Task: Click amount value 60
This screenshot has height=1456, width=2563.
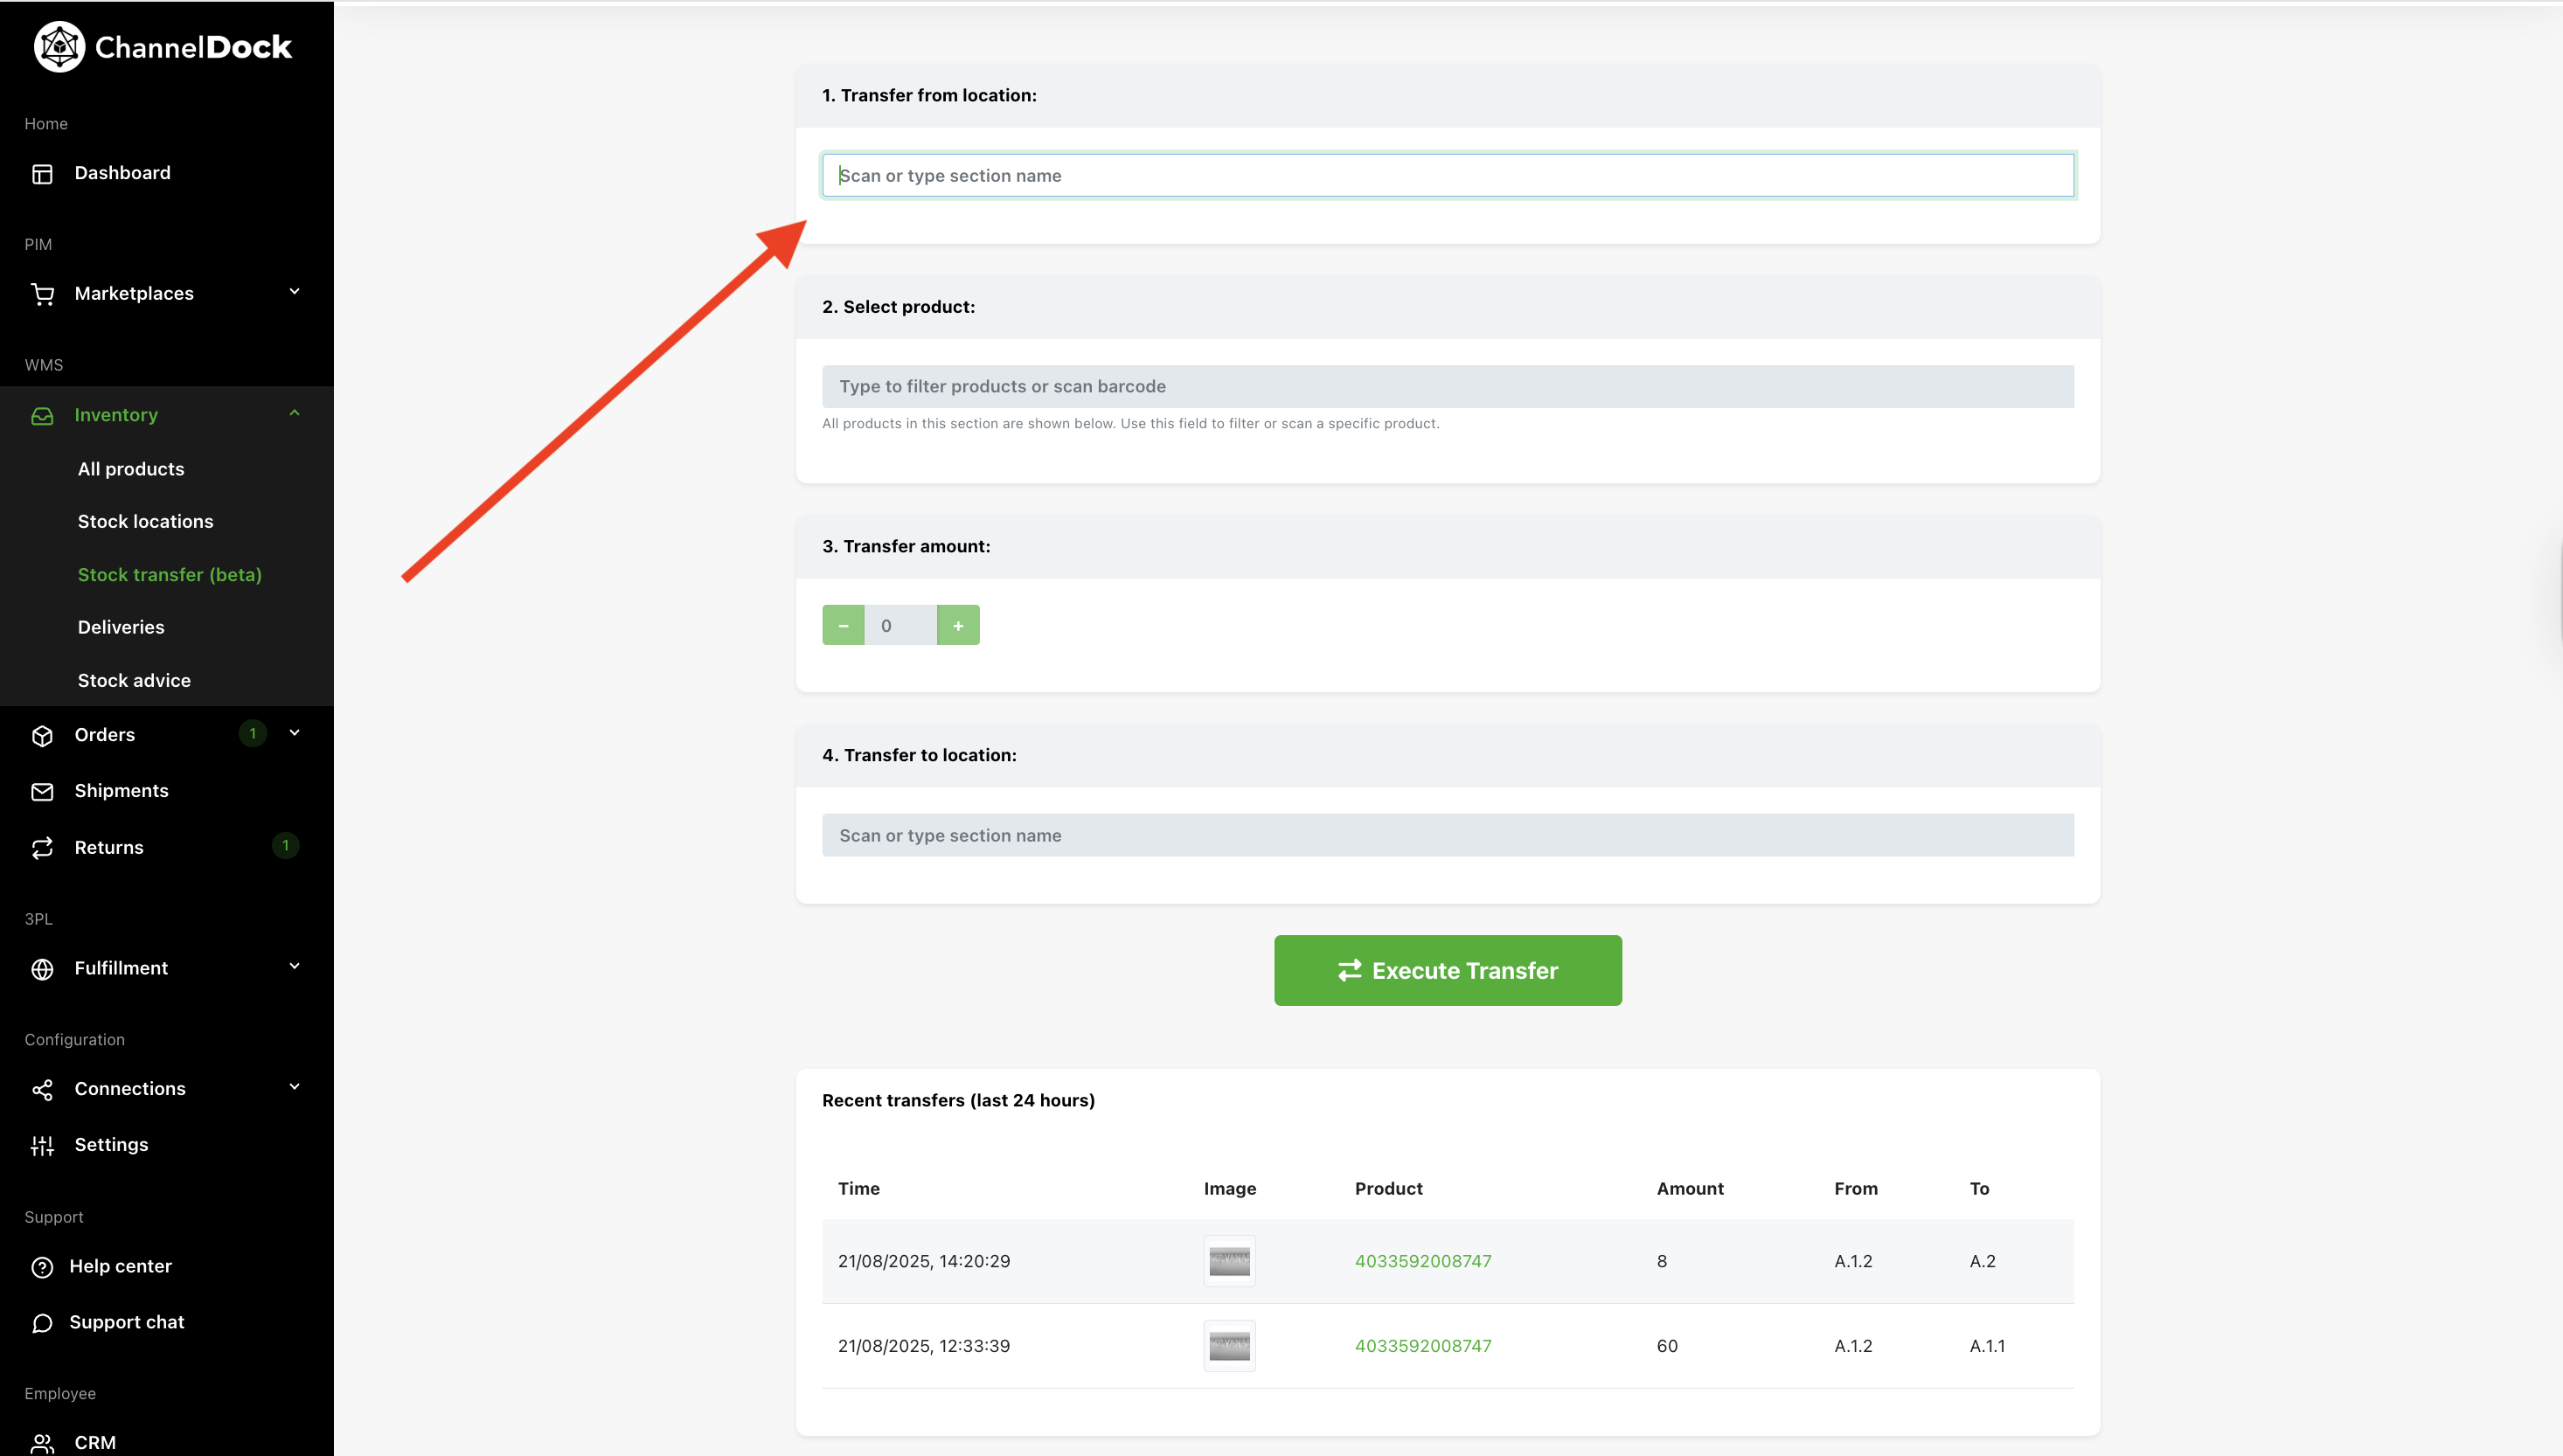Action: [x=1667, y=1346]
